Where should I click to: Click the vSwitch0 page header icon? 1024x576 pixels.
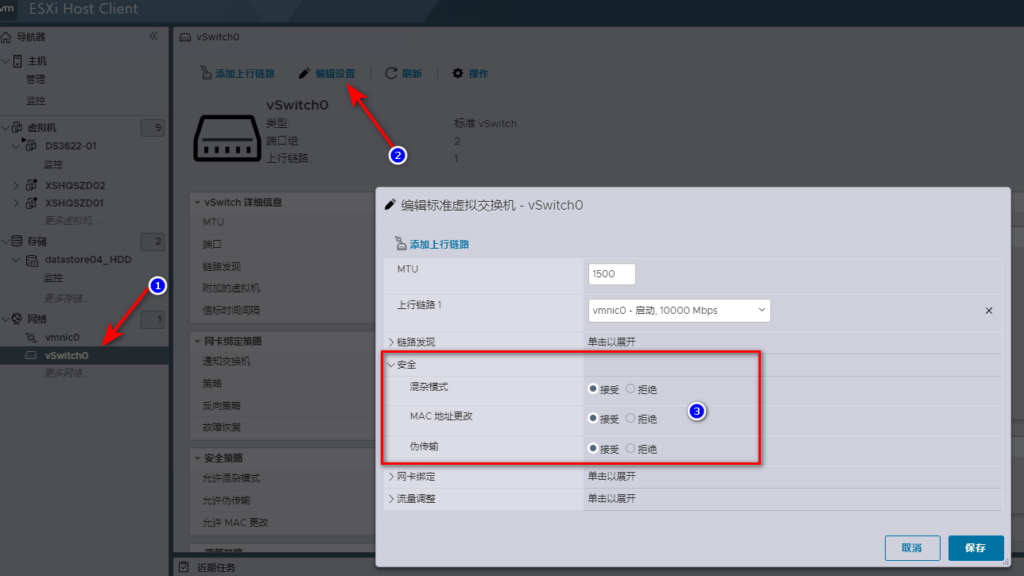tap(185, 37)
